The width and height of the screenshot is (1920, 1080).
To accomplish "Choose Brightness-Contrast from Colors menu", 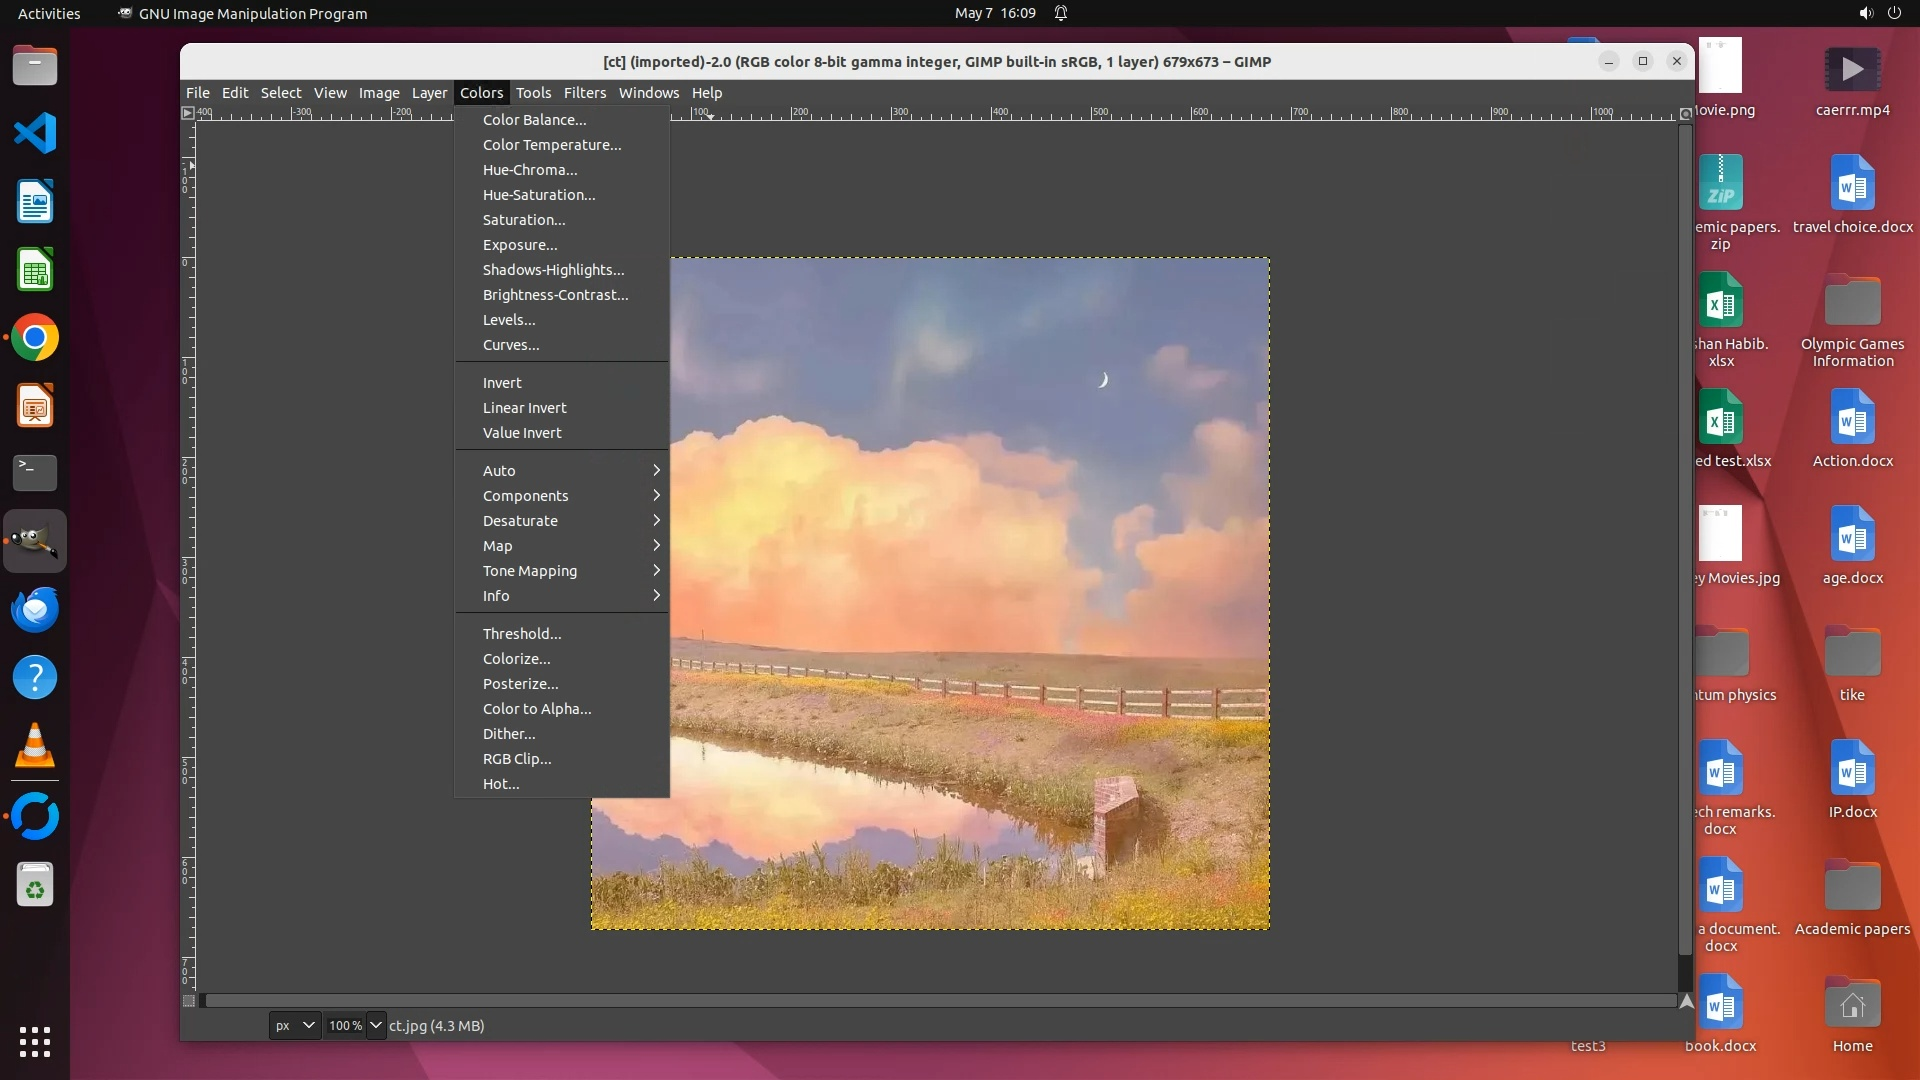I will tap(555, 295).
